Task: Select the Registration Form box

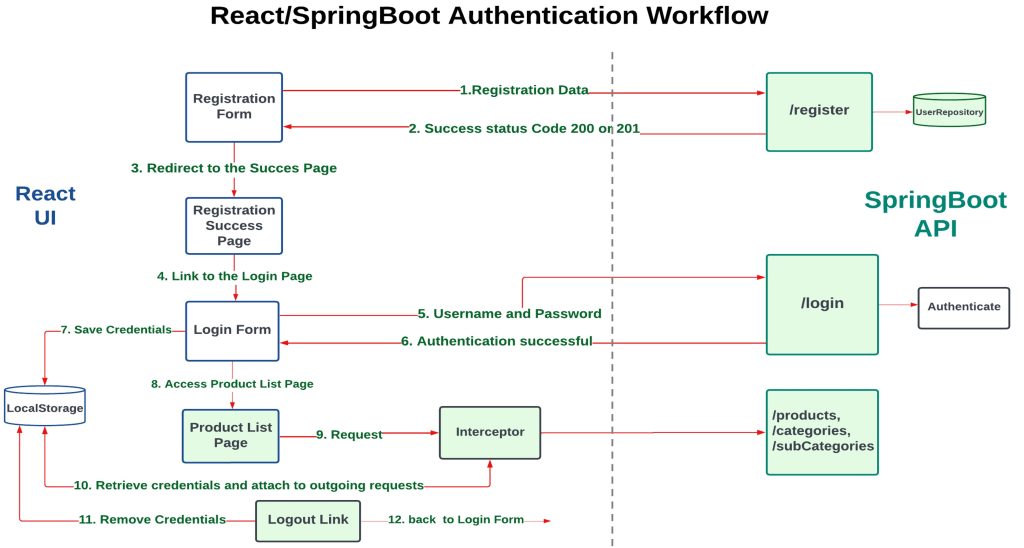Action: [234, 107]
